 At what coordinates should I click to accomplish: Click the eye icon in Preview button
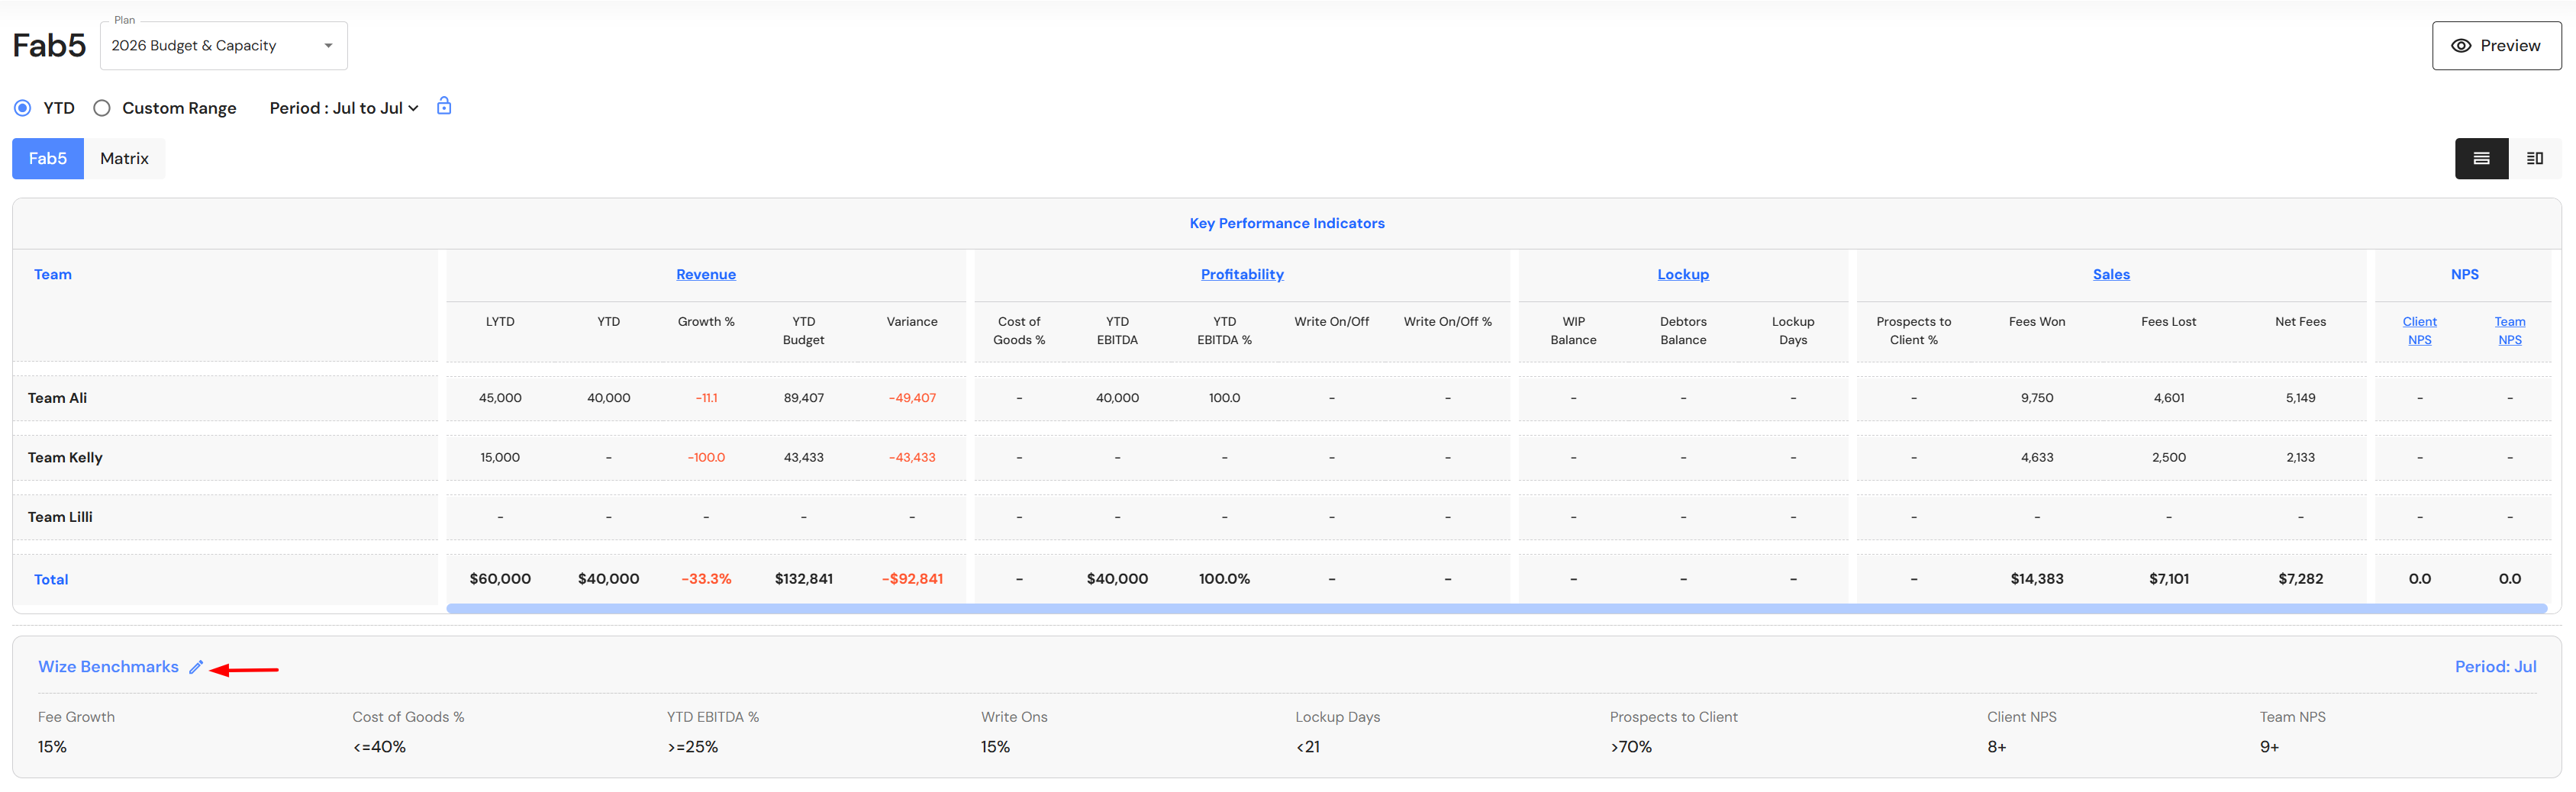point(2461,46)
